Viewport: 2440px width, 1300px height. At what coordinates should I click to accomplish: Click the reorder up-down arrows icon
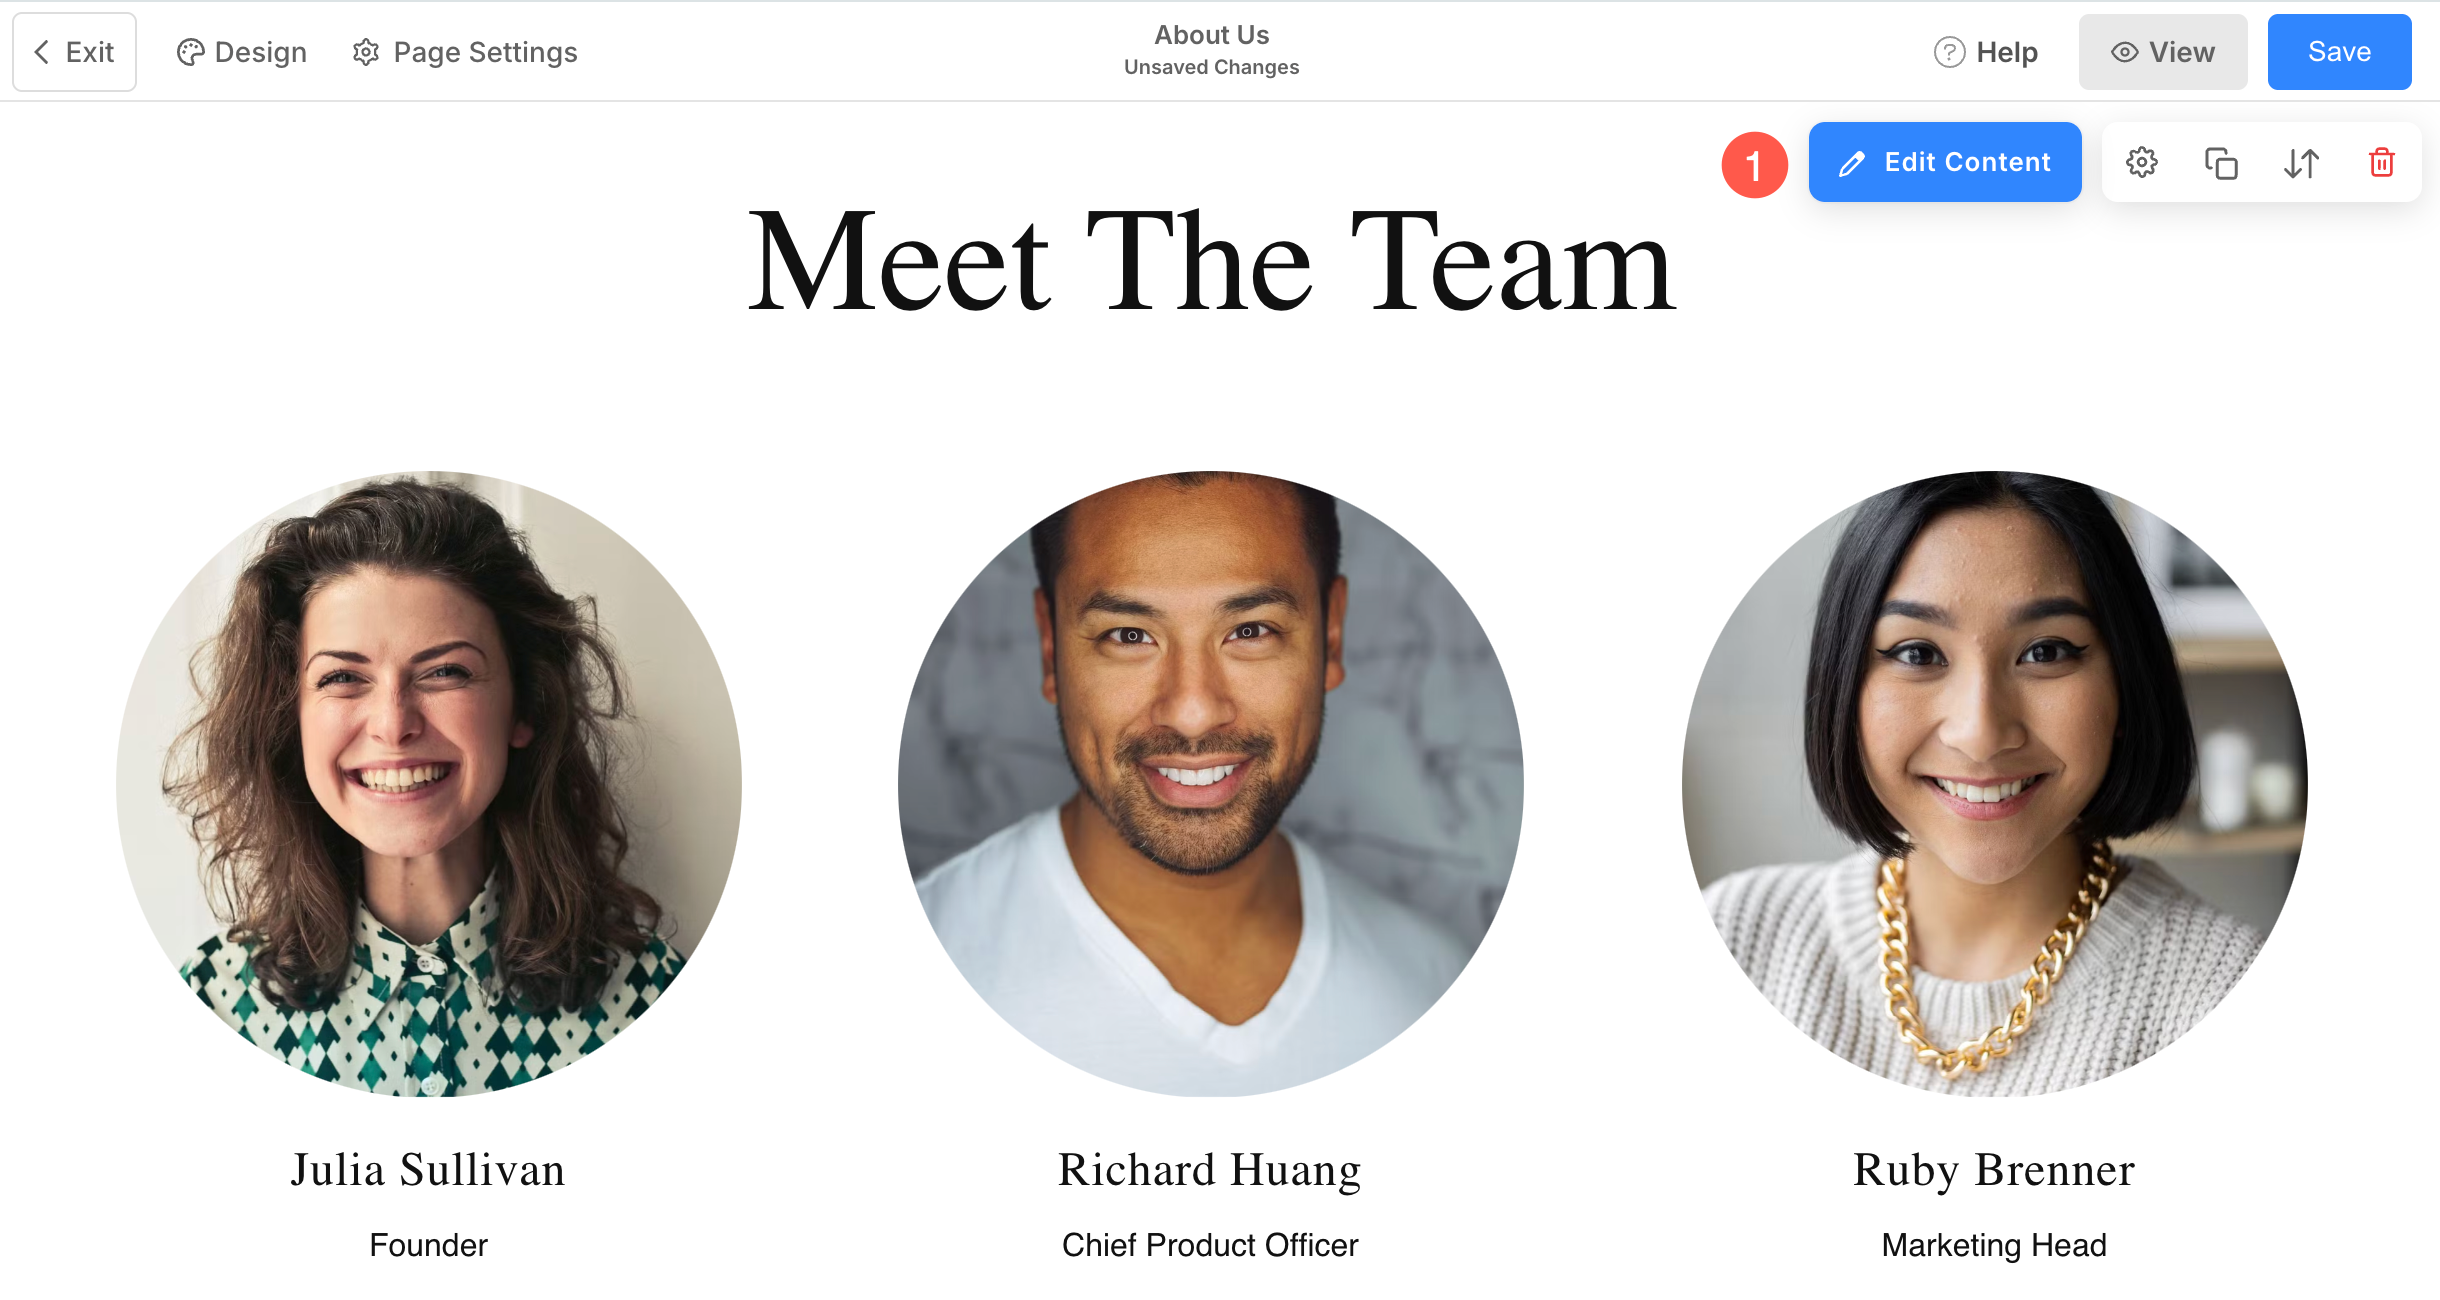click(x=2301, y=162)
